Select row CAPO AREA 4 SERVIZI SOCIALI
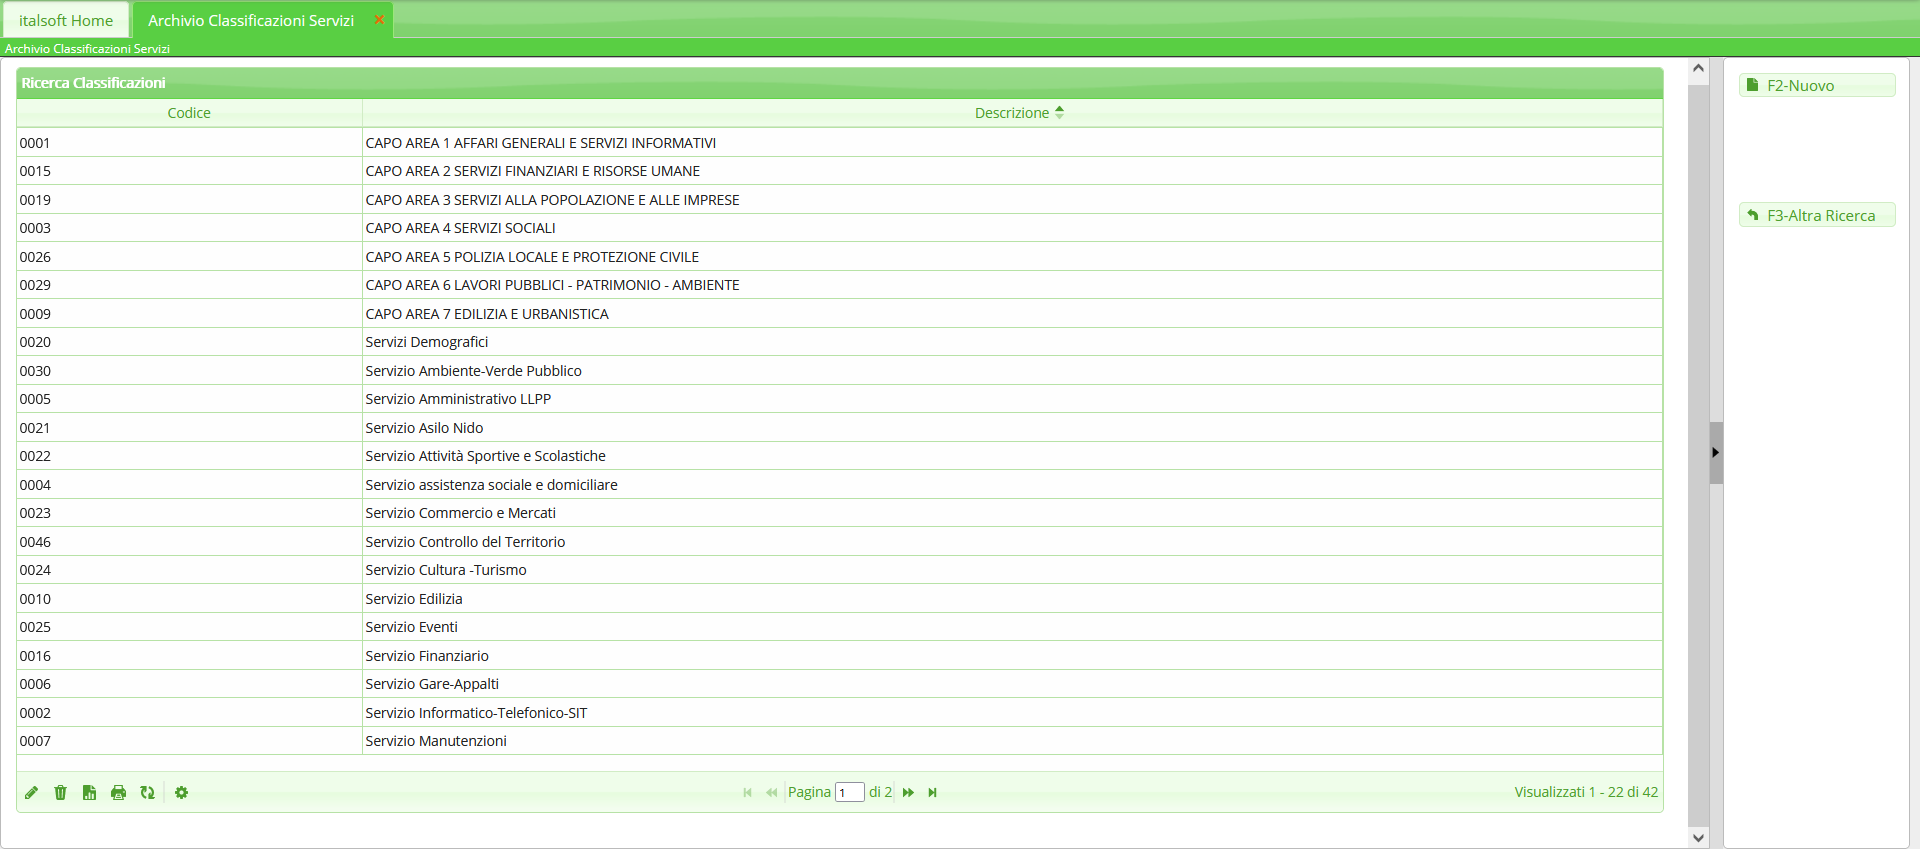The width and height of the screenshot is (1920, 852). [460, 228]
